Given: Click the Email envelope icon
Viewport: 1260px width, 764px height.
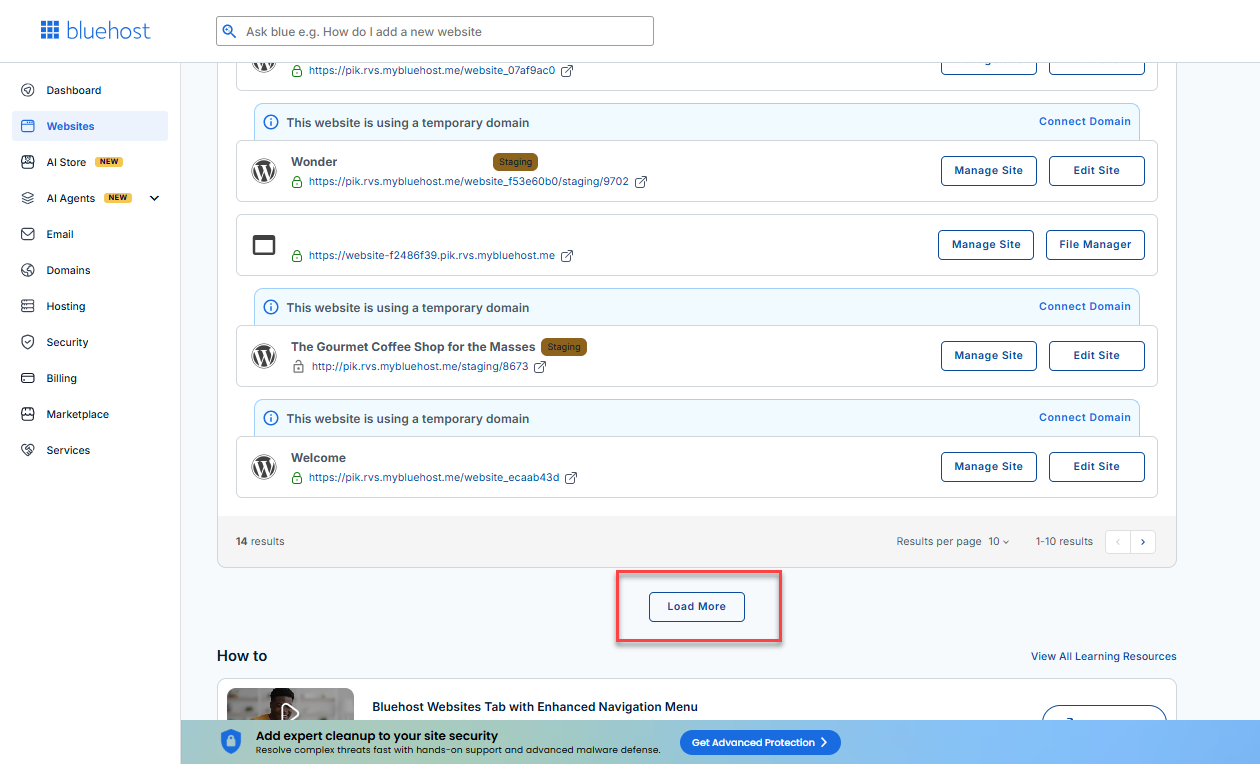Looking at the screenshot, I should (28, 234).
